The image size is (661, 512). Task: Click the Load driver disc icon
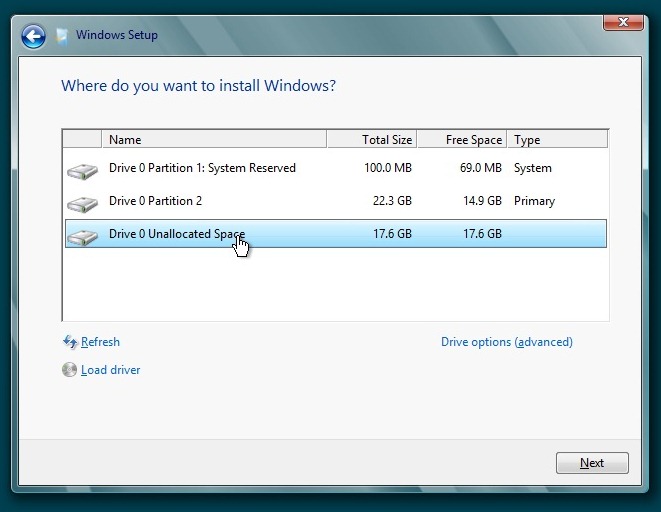70,370
